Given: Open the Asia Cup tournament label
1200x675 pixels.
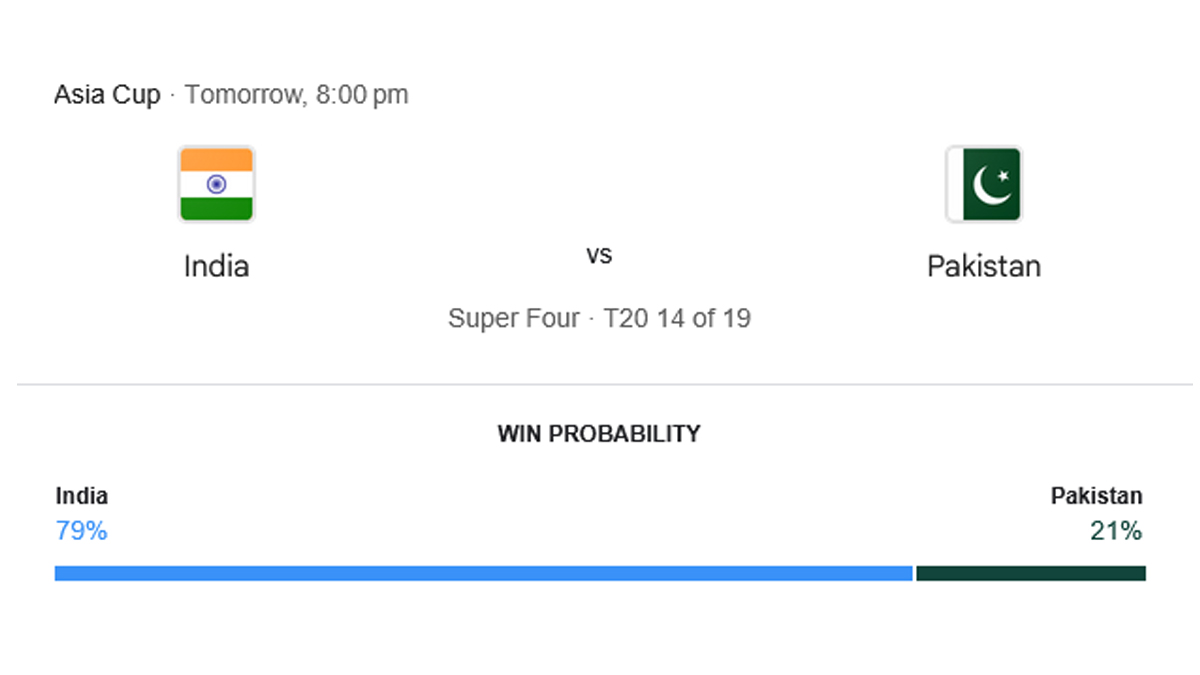Looking at the screenshot, I should tap(107, 95).
